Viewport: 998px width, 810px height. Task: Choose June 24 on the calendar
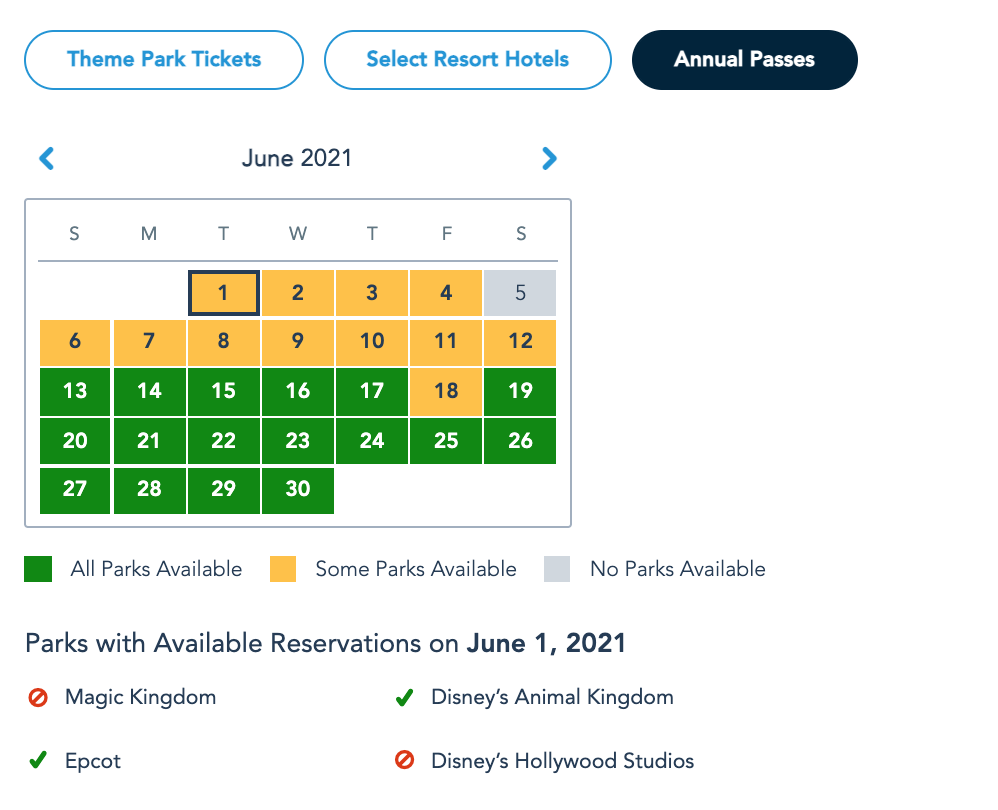pyautogui.click(x=372, y=440)
